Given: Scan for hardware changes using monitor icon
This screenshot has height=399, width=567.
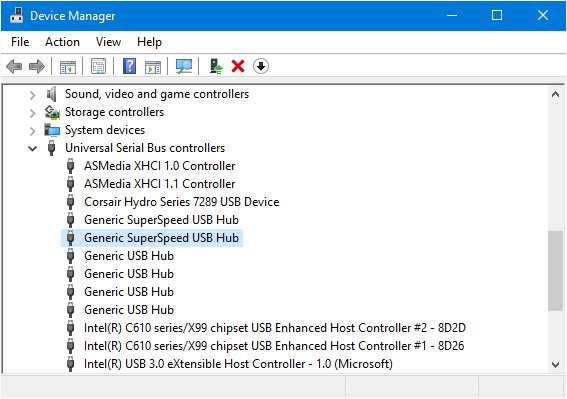Looking at the screenshot, I should click(x=184, y=67).
